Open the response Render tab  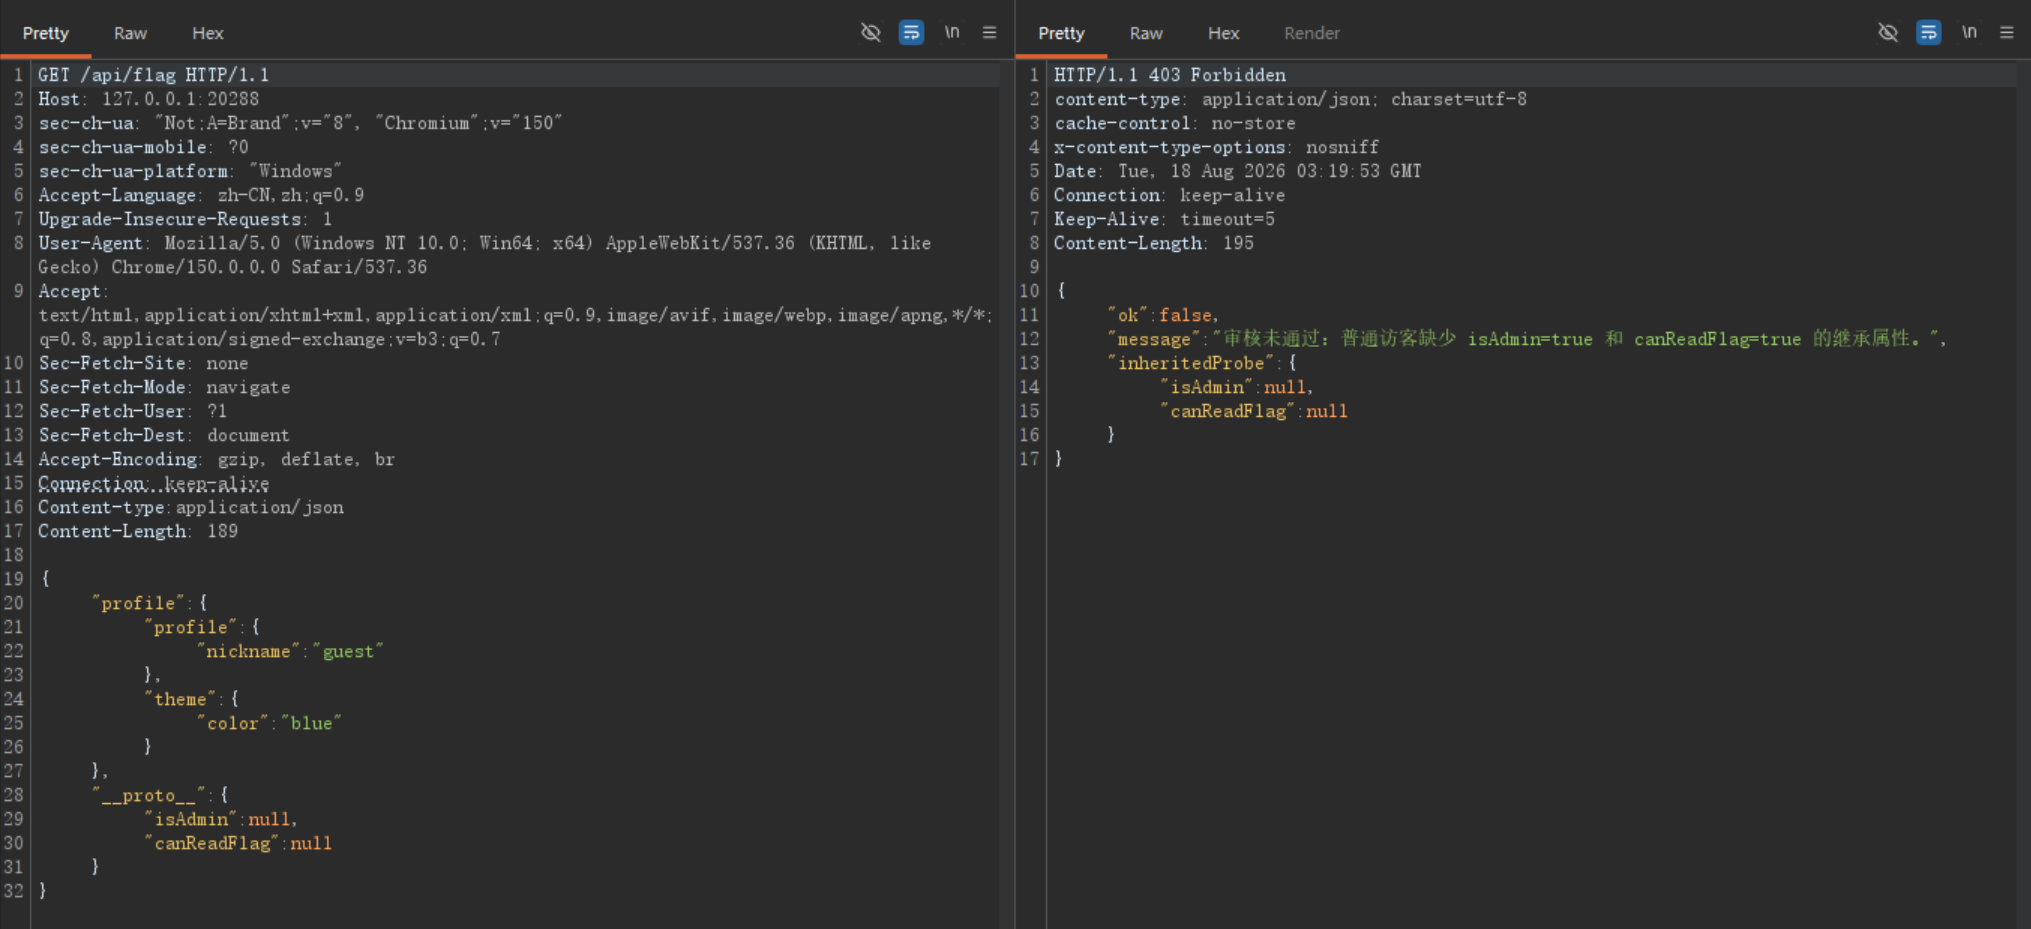[1312, 33]
